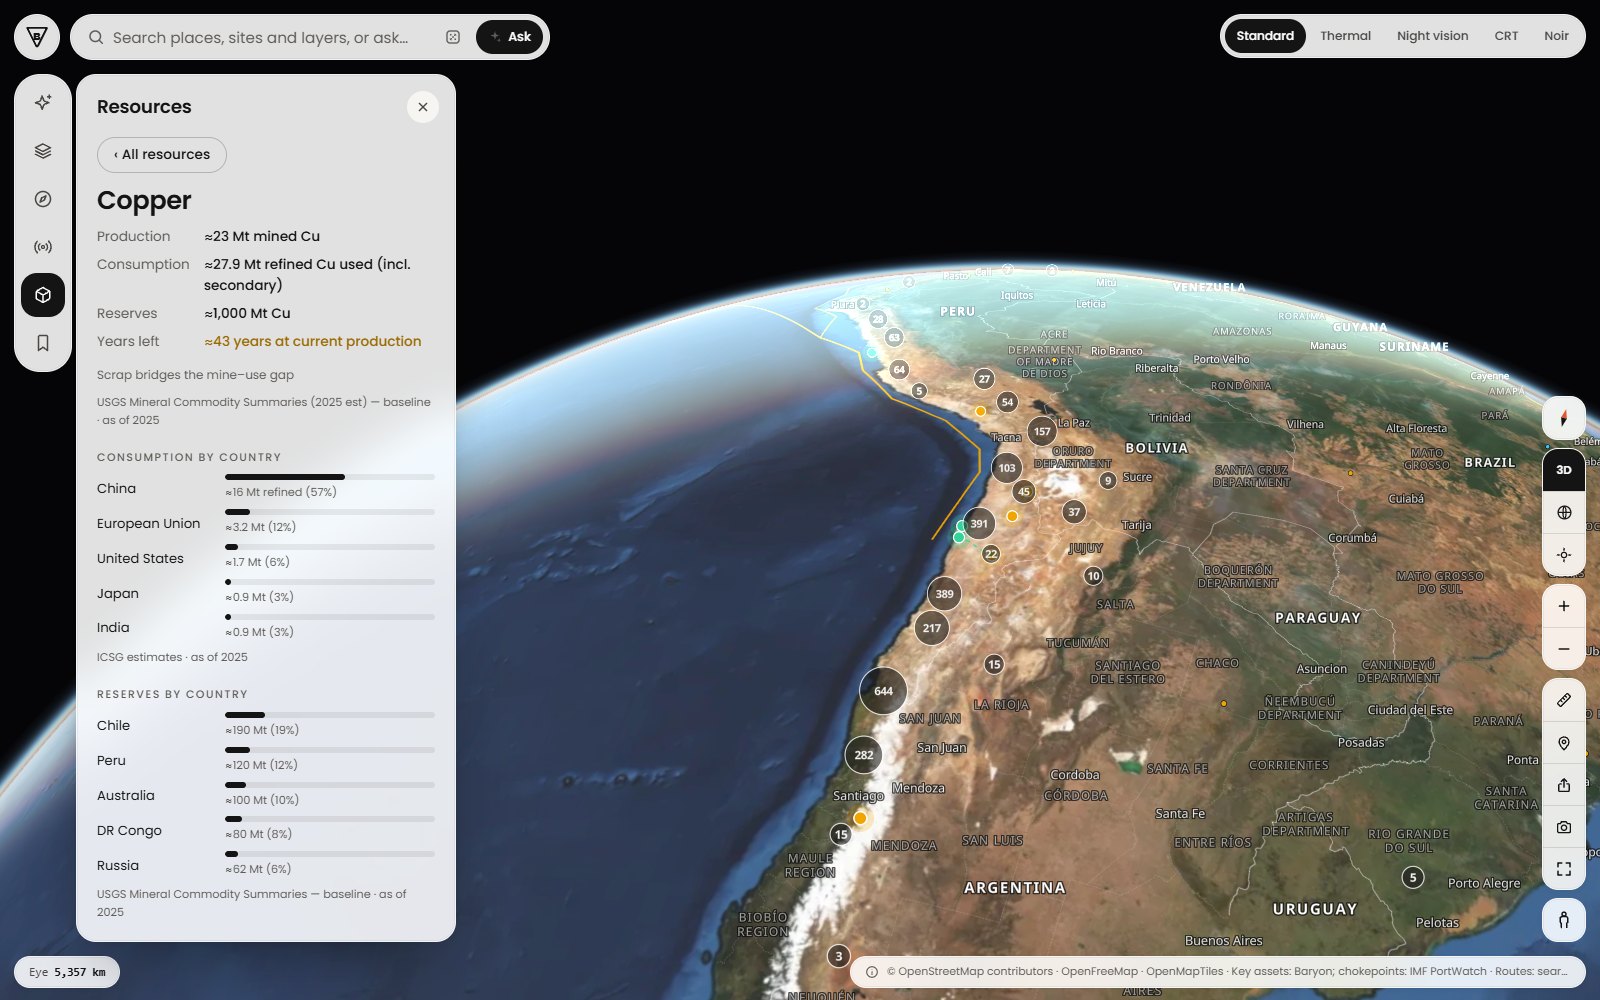This screenshot has width=1600, height=1000.
Task: Activate street-level person view button
Action: click(x=1564, y=920)
